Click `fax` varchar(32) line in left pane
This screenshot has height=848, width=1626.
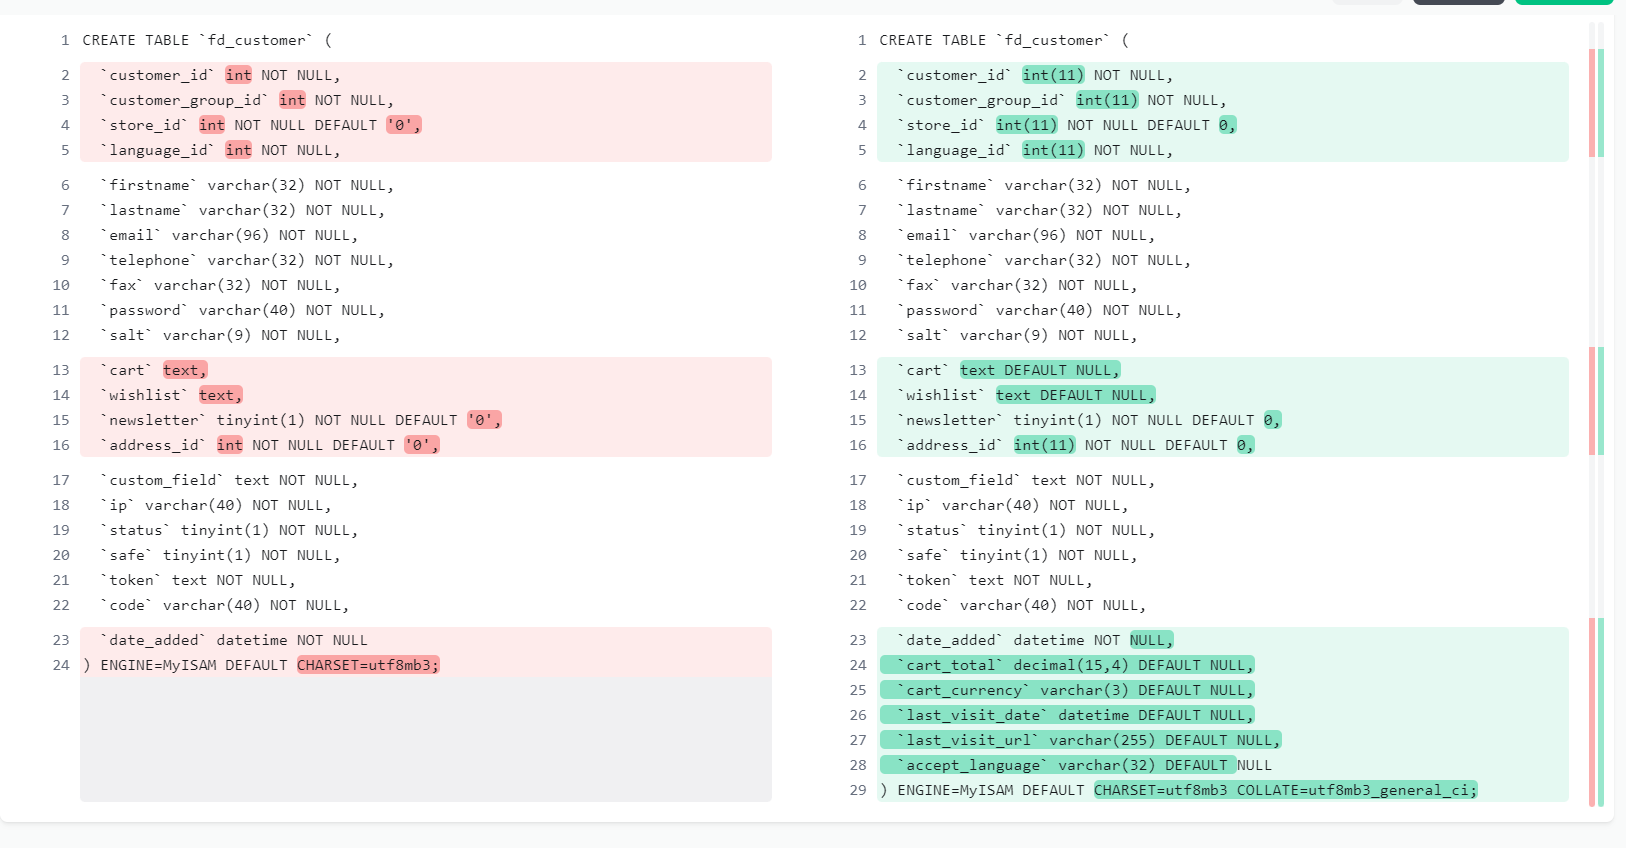click(220, 285)
